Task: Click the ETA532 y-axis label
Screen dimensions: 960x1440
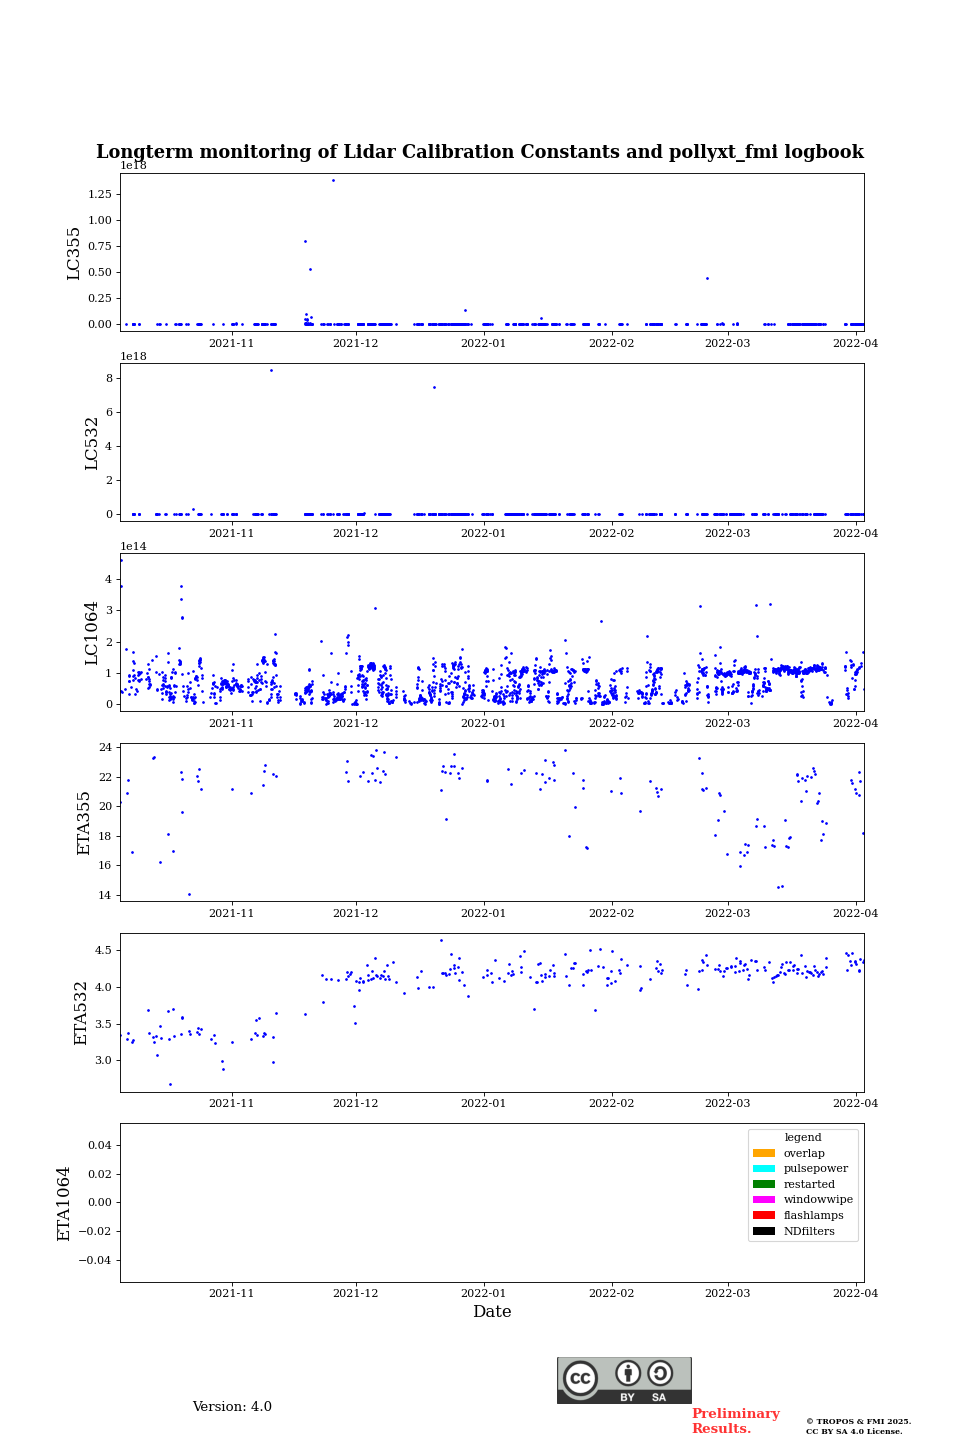Action: 82,1012
